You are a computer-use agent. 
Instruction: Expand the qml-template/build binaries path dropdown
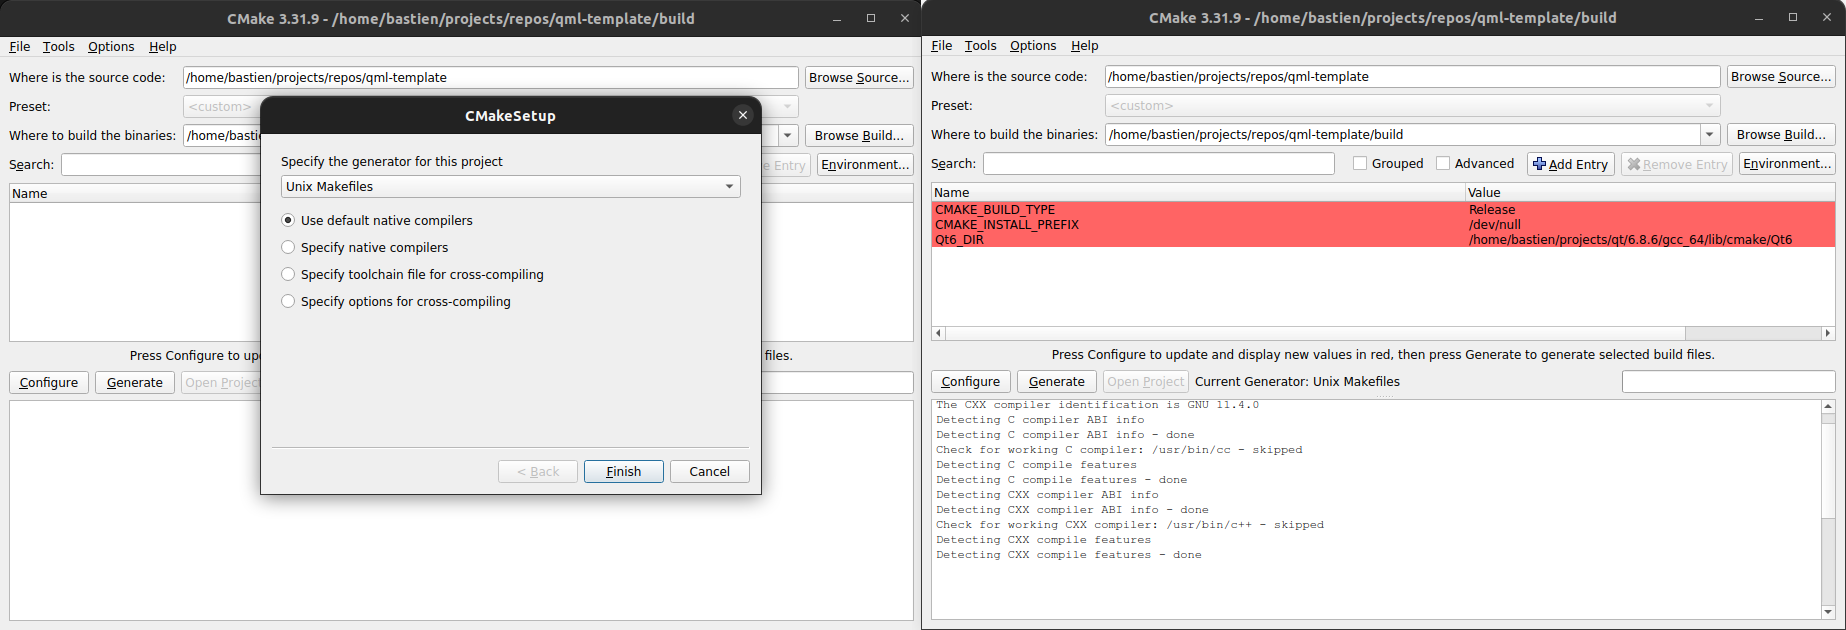pyautogui.click(x=1709, y=134)
